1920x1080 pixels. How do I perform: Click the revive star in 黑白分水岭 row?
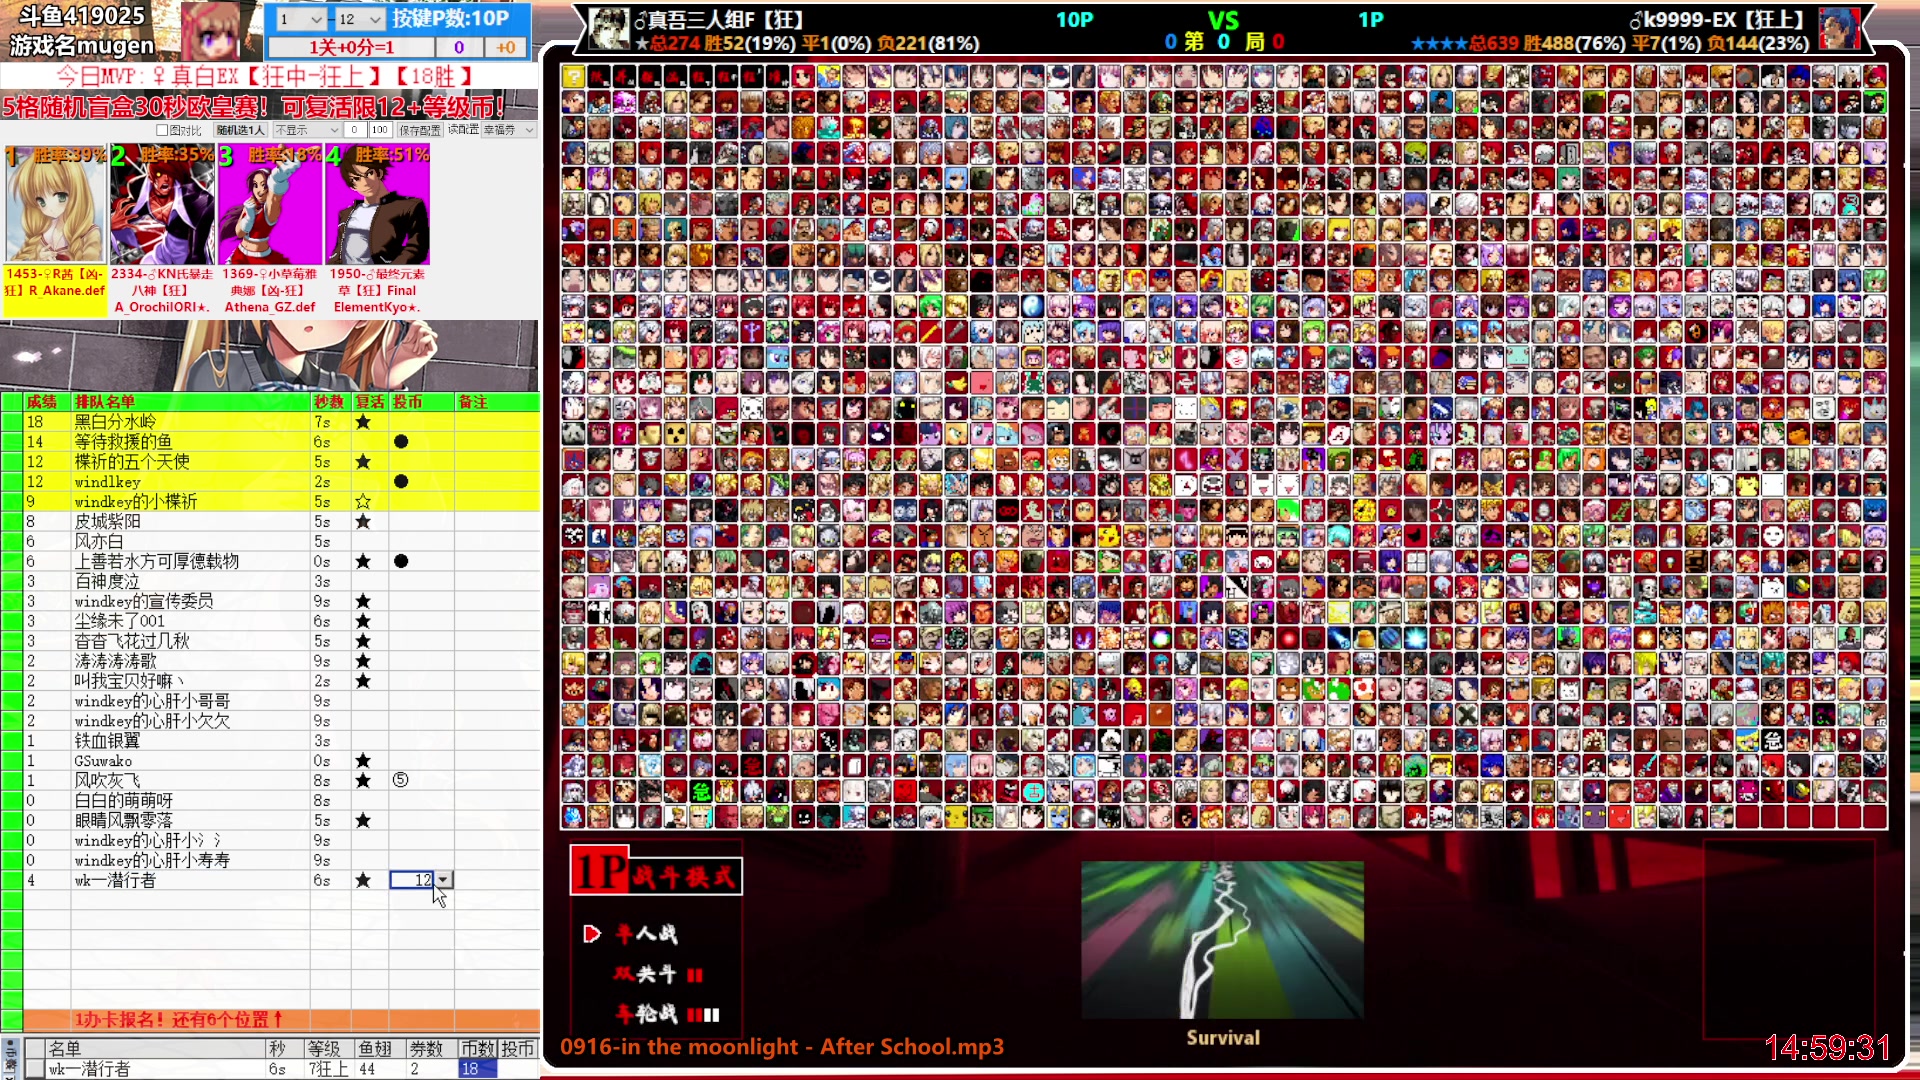pyautogui.click(x=363, y=422)
